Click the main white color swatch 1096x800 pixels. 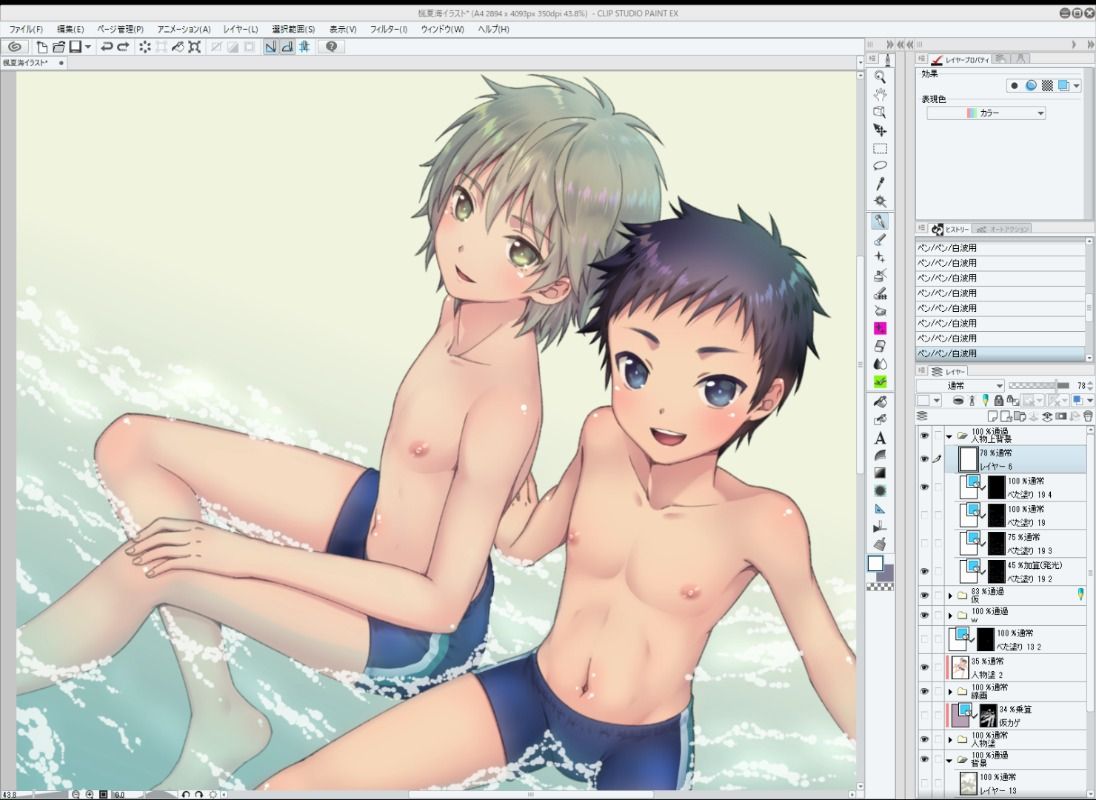875,564
